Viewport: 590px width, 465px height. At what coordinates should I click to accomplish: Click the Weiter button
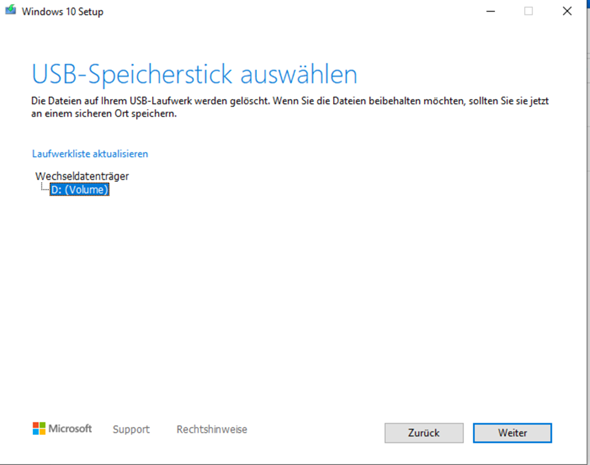(x=512, y=433)
